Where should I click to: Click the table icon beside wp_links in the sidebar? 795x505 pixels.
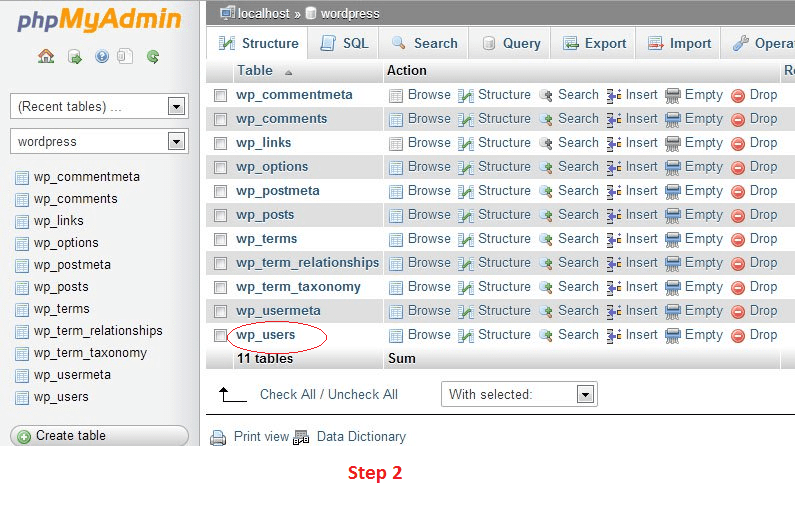(22, 222)
